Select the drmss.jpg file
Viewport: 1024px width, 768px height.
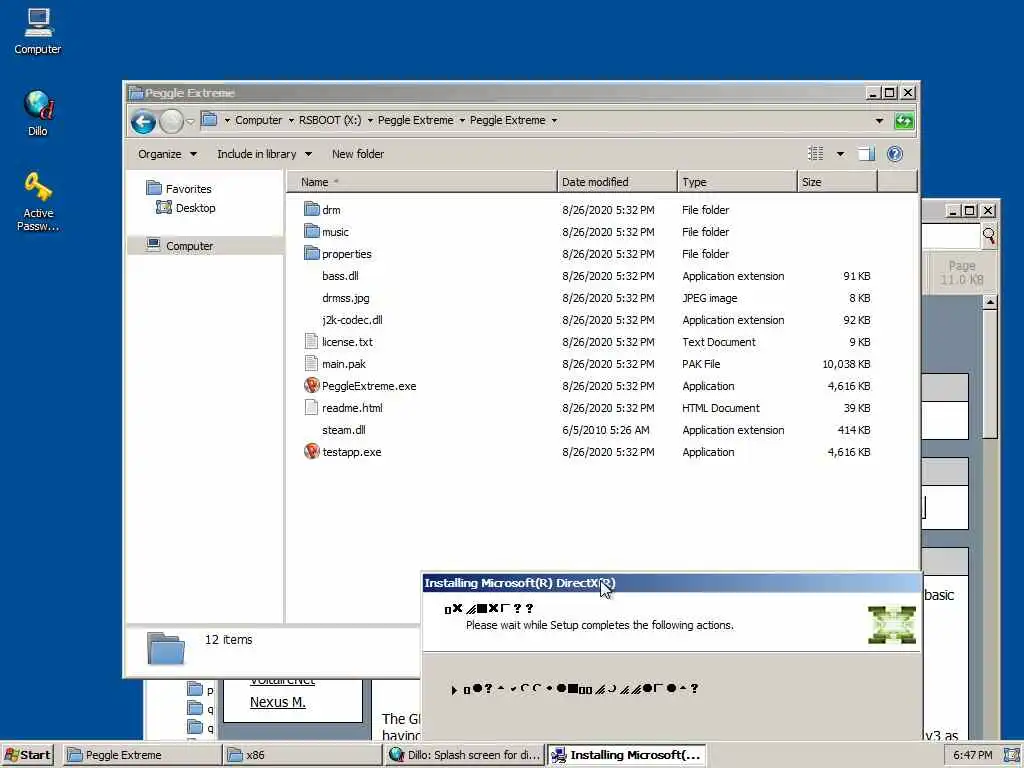point(345,298)
